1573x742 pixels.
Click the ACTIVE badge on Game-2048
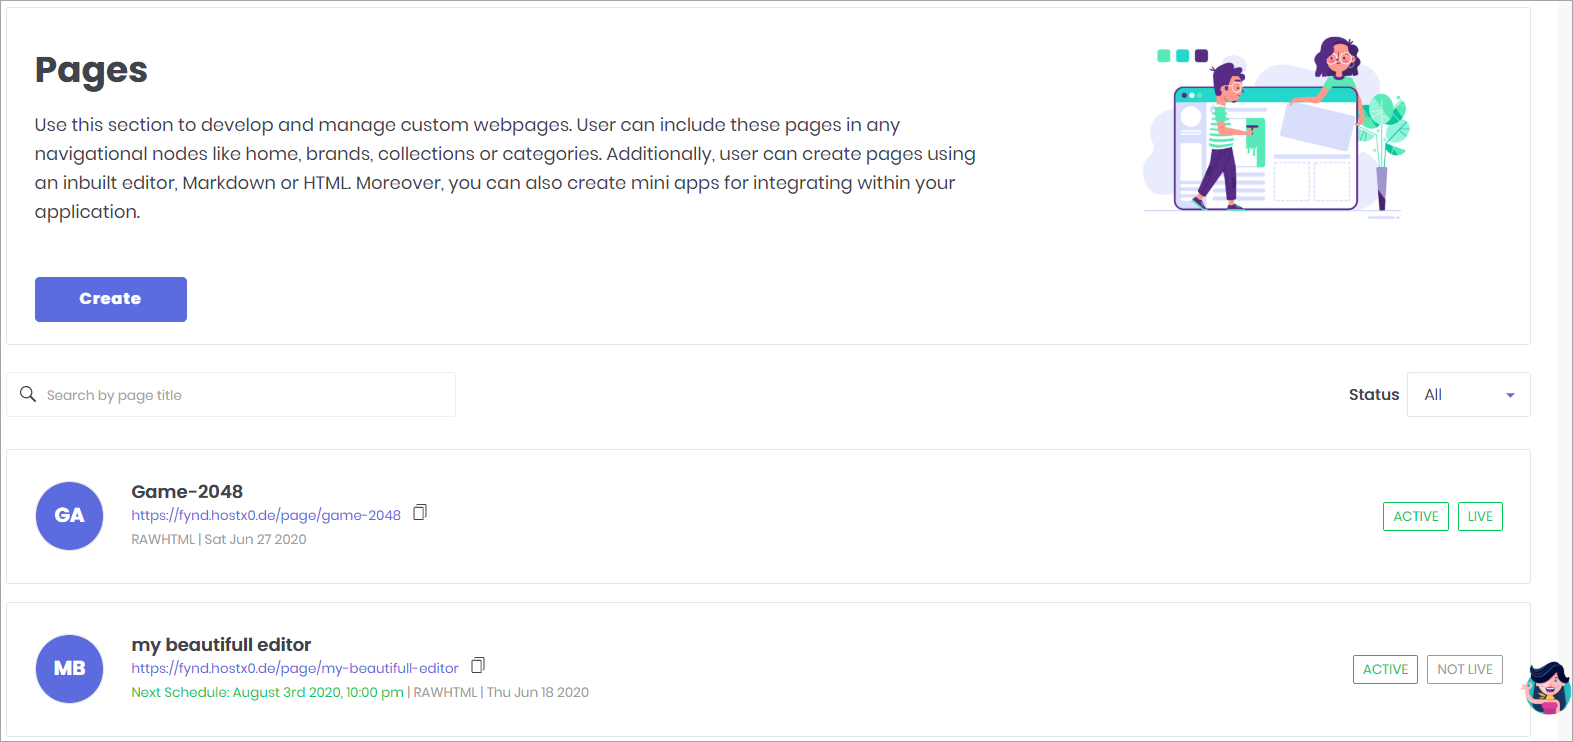pos(1416,517)
